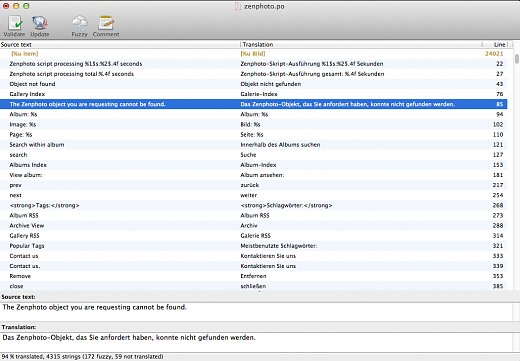Click translation 'Innerhalb des Albums suchen'
The image size is (520, 361).
click(280, 145)
